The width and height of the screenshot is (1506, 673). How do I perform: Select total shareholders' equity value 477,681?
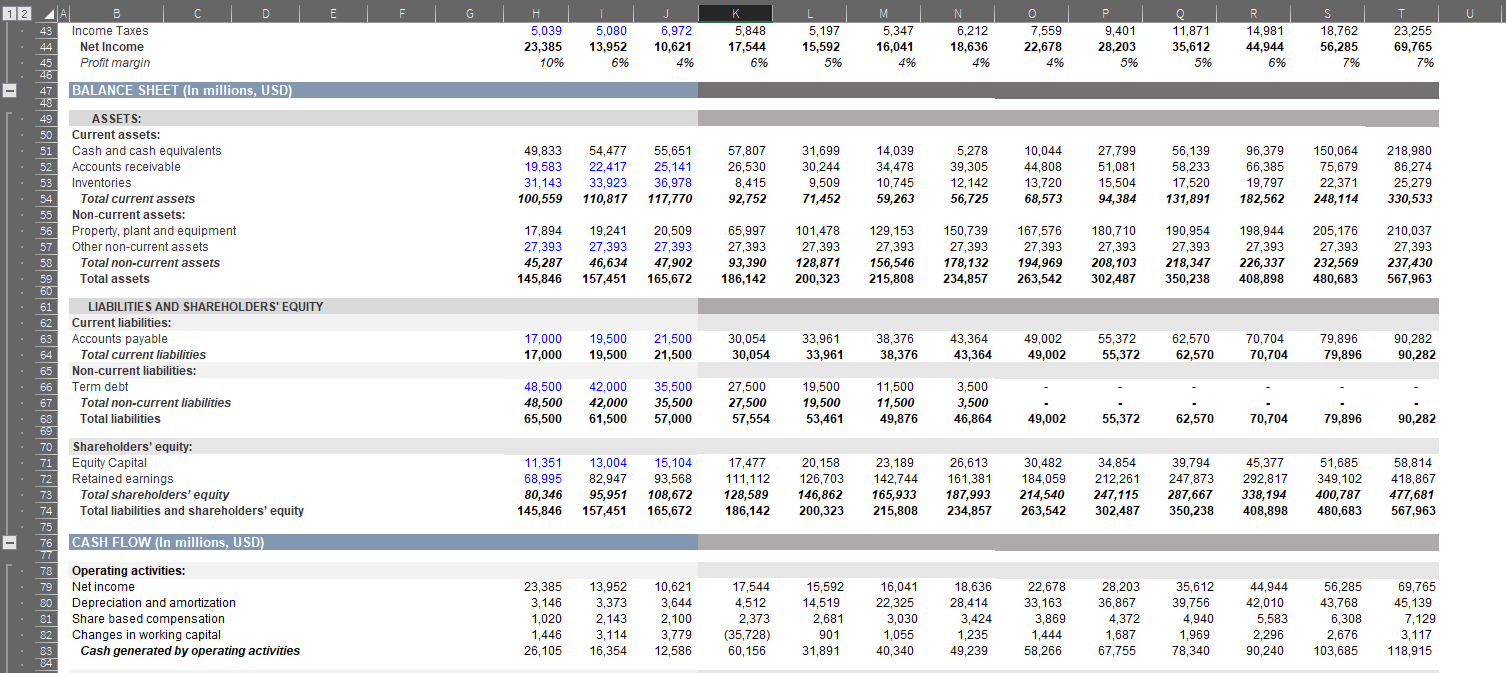(x=1411, y=495)
